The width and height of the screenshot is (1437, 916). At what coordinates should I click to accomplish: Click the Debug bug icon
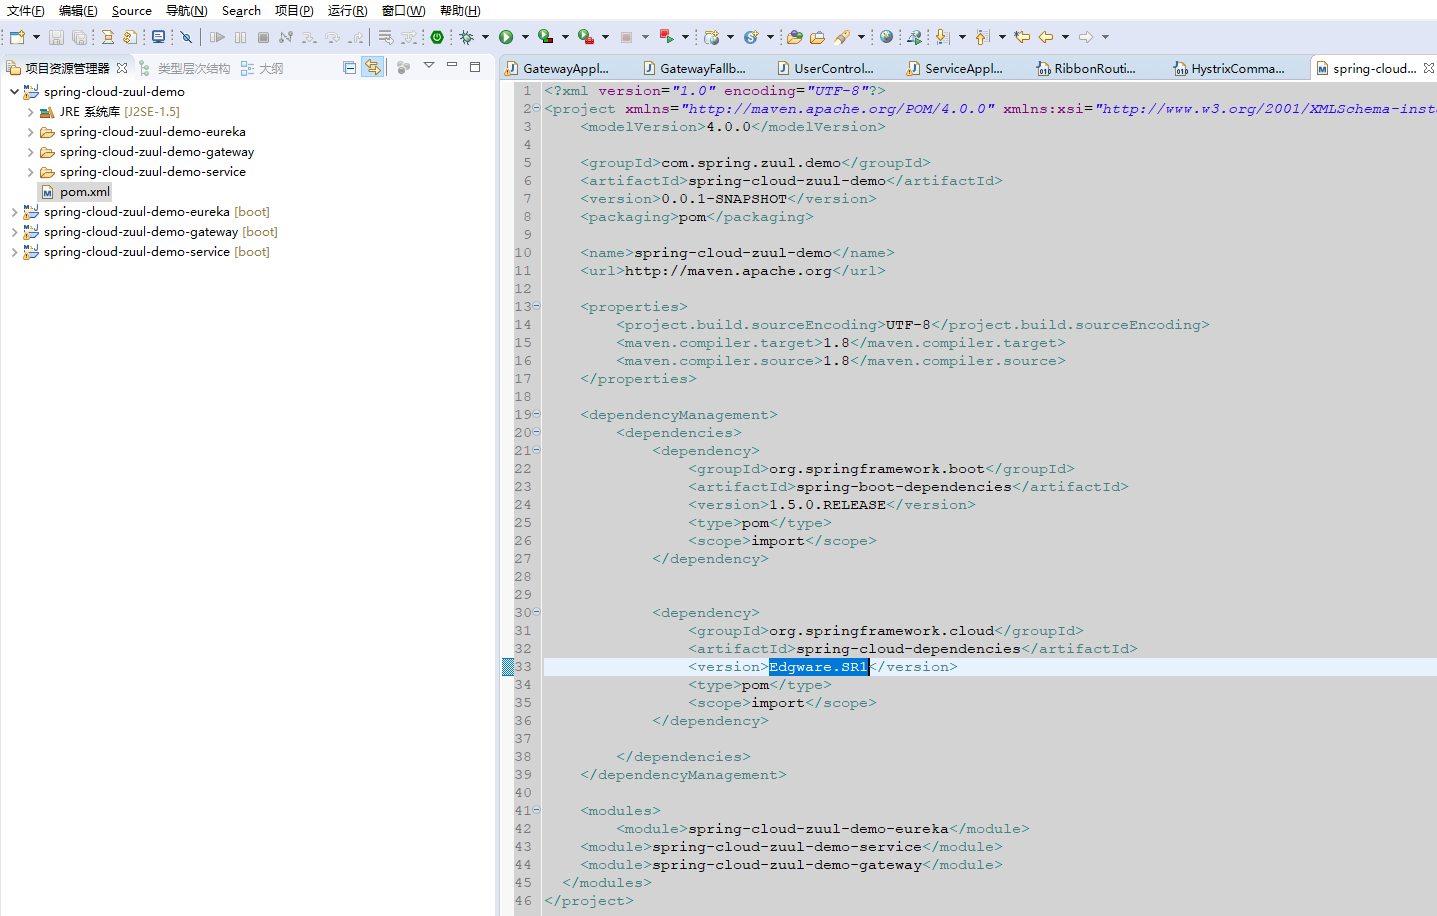466,37
